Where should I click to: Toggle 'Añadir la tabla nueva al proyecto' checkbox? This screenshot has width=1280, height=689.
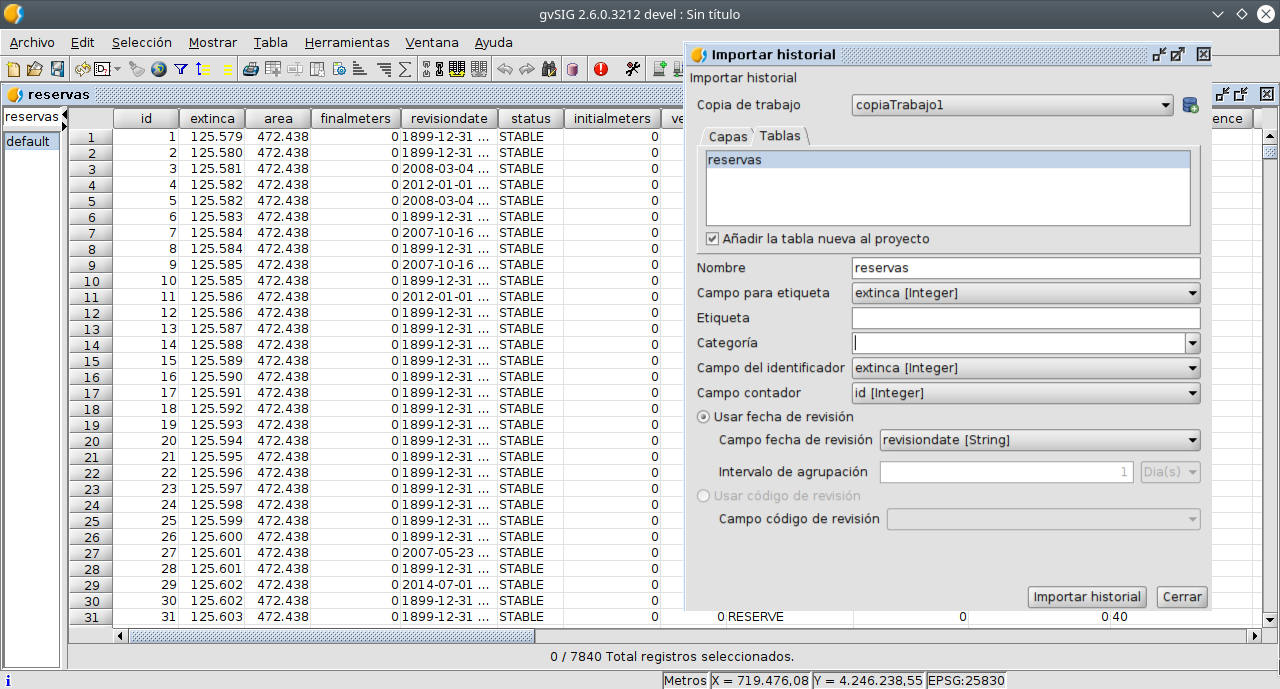[x=712, y=239]
